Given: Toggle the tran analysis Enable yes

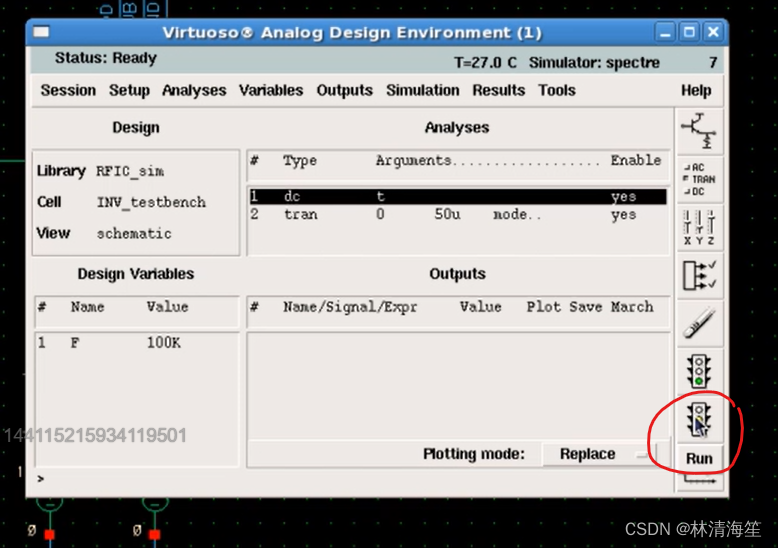Looking at the screenshot, I should pos(623,215).
